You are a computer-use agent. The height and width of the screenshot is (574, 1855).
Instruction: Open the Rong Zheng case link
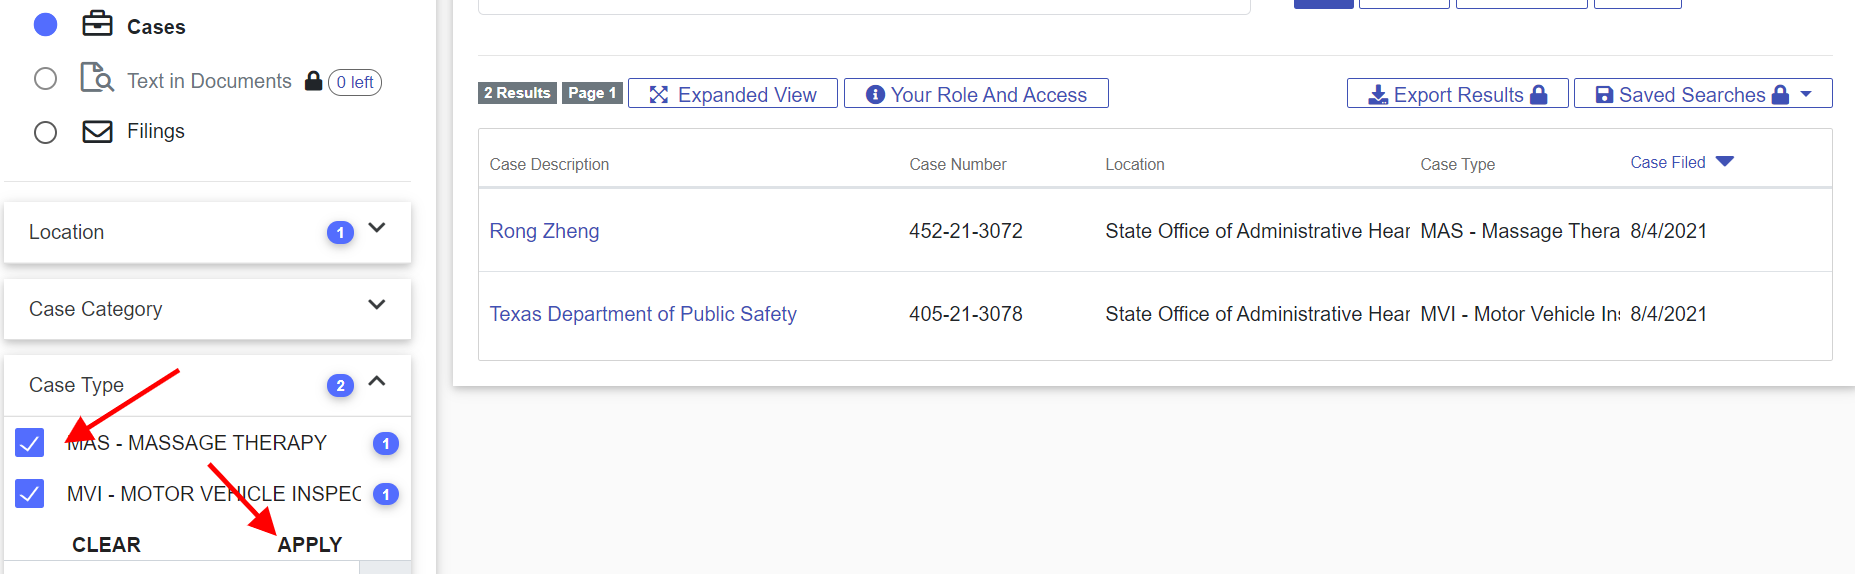pos(544,231)
